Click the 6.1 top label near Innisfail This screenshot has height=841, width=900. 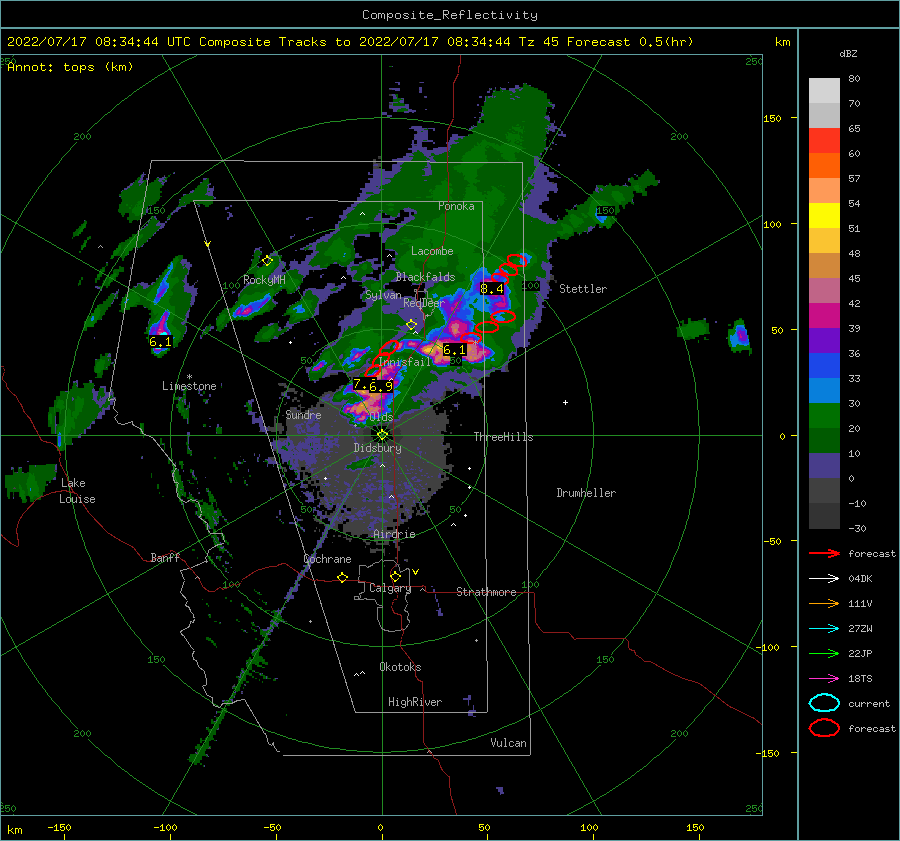455,349
